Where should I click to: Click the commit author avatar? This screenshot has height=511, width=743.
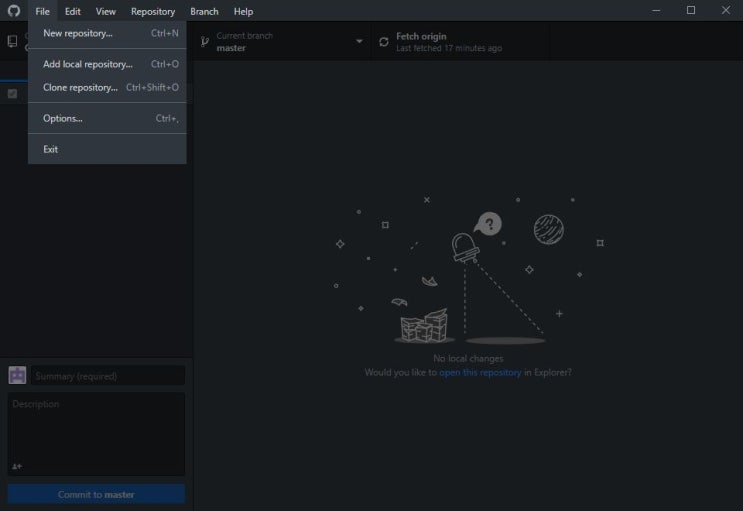(18, 375)
